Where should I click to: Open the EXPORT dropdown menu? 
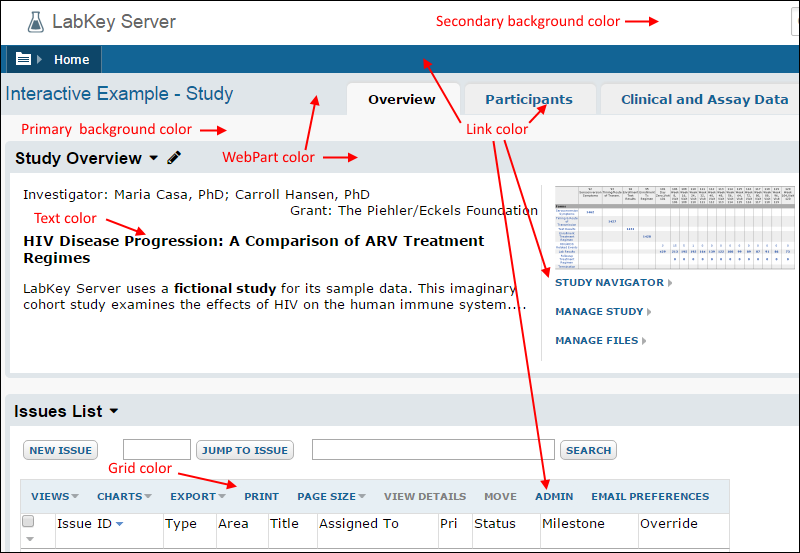tap(197, 496)
